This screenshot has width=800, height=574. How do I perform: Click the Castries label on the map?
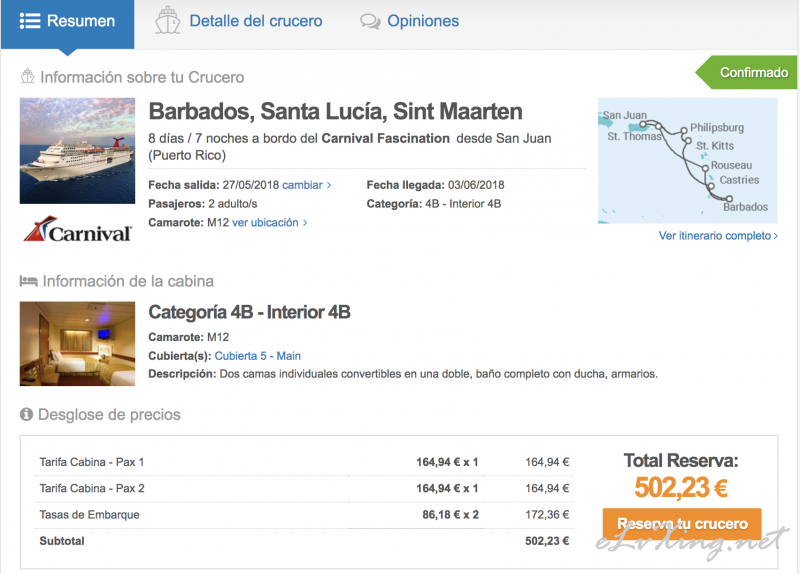[739, 180]
